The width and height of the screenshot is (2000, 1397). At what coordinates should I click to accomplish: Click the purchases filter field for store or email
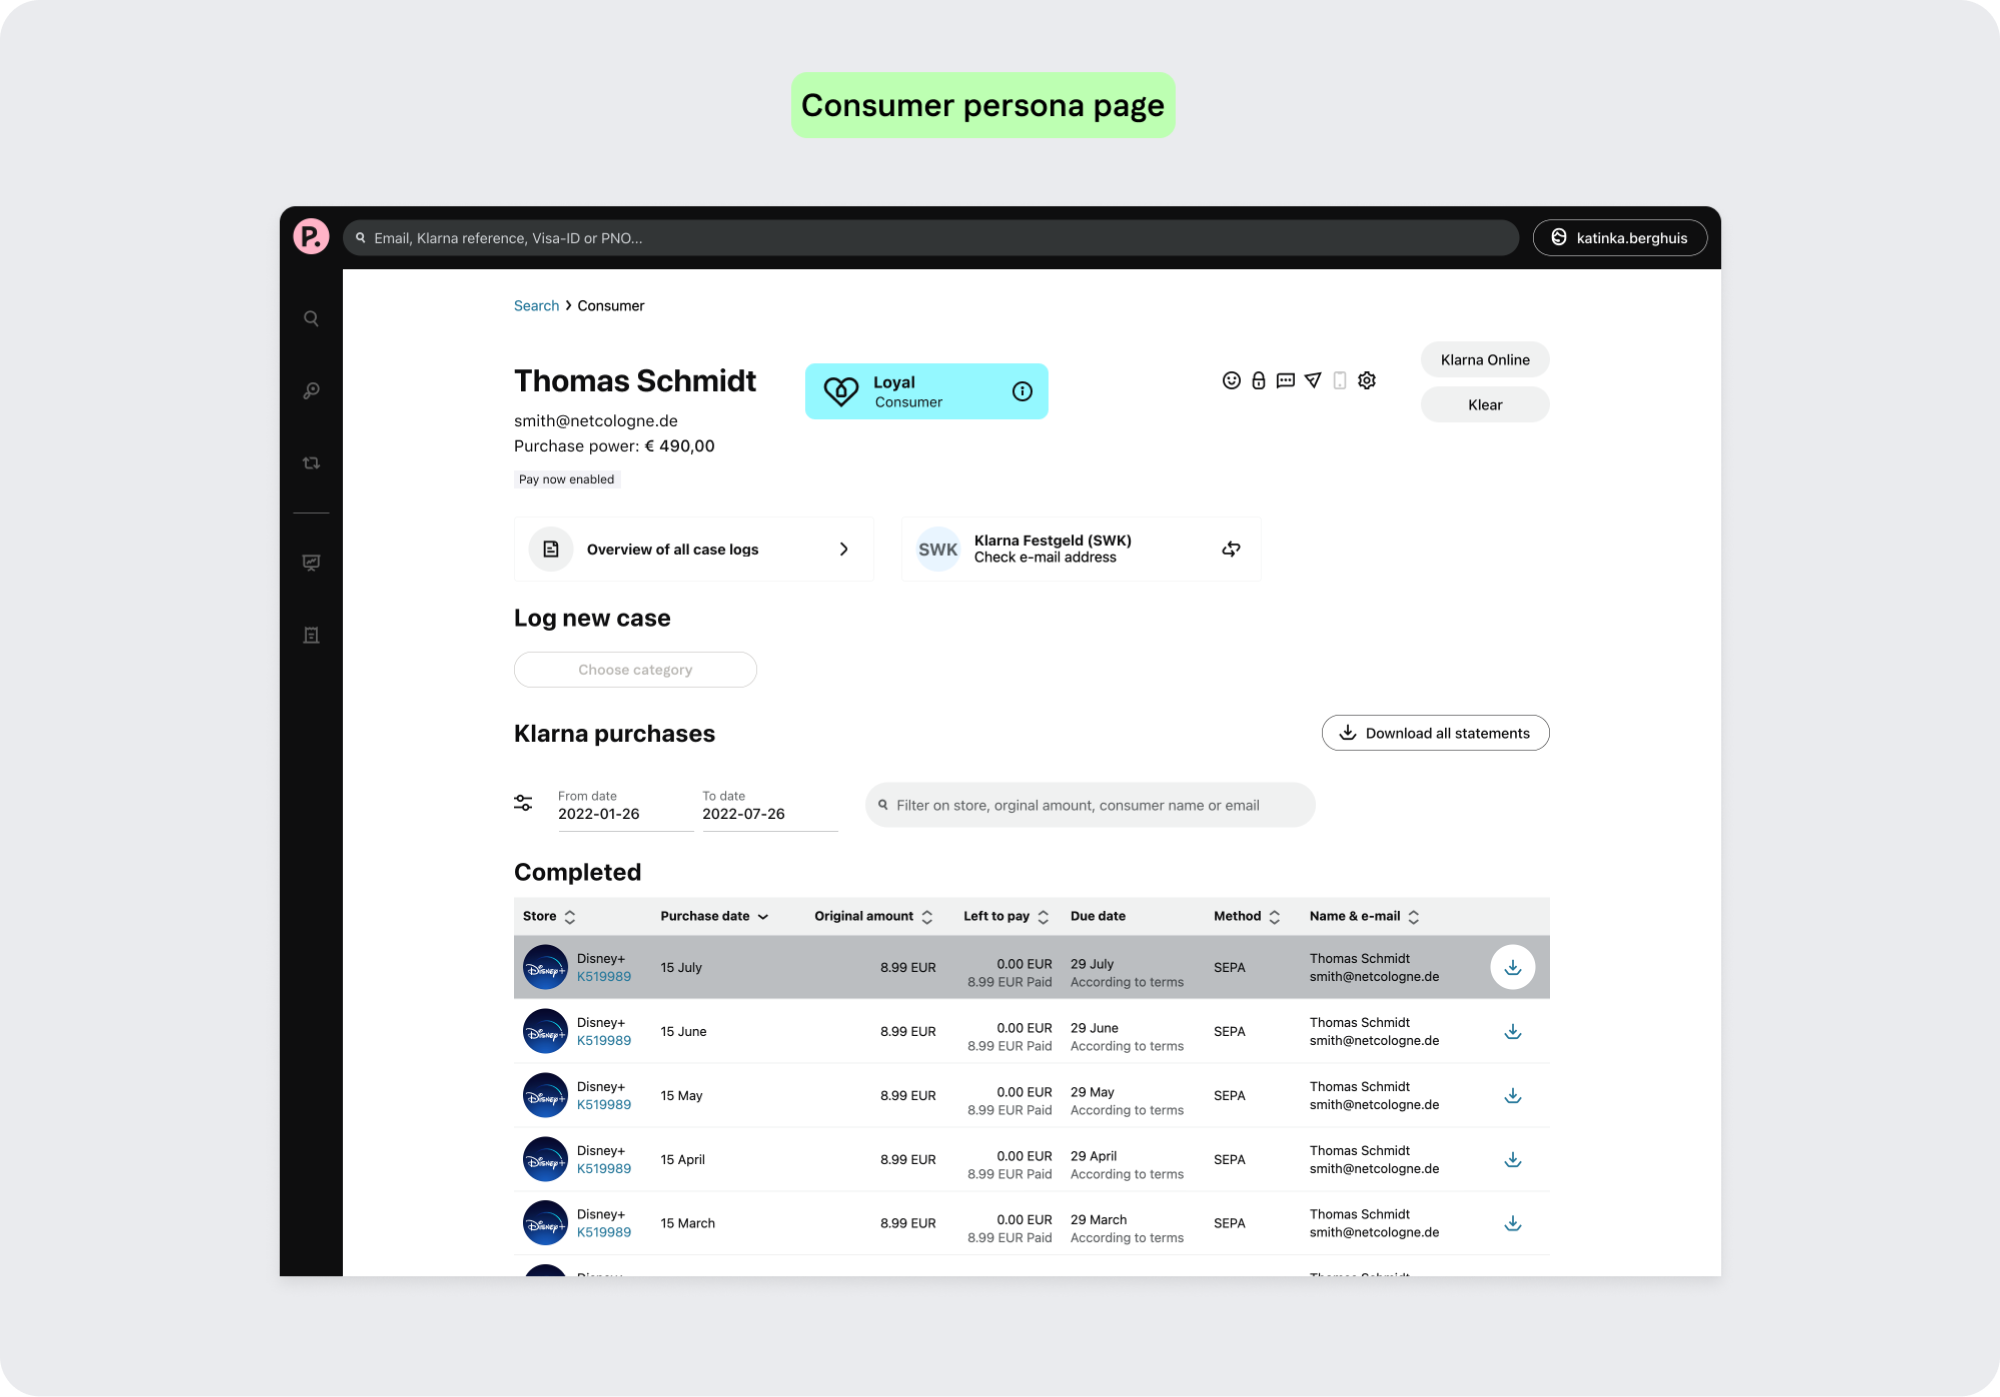coord(1090,805)
